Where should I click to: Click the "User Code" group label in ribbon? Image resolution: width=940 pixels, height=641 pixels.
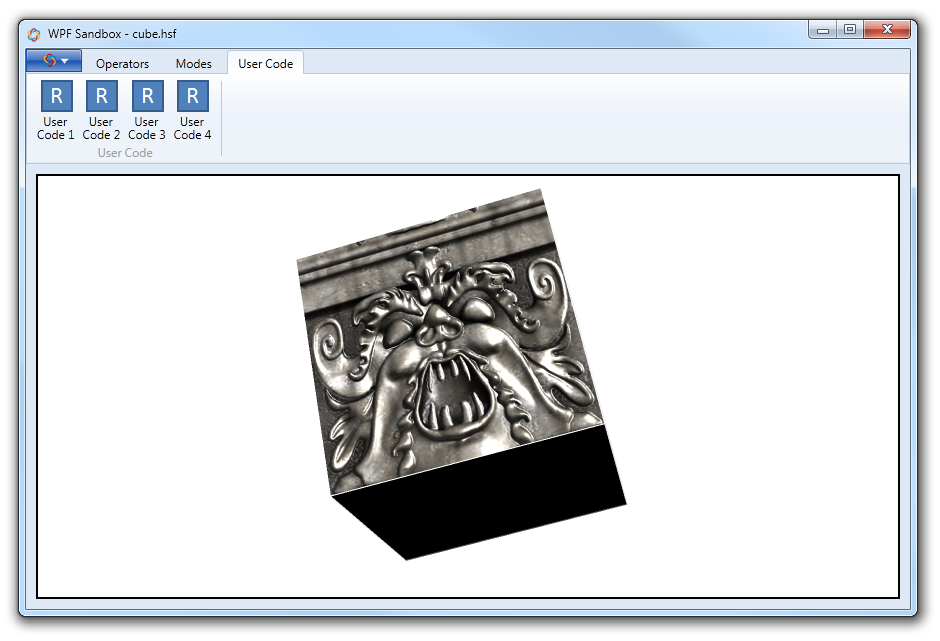click(x=125, y=153)
